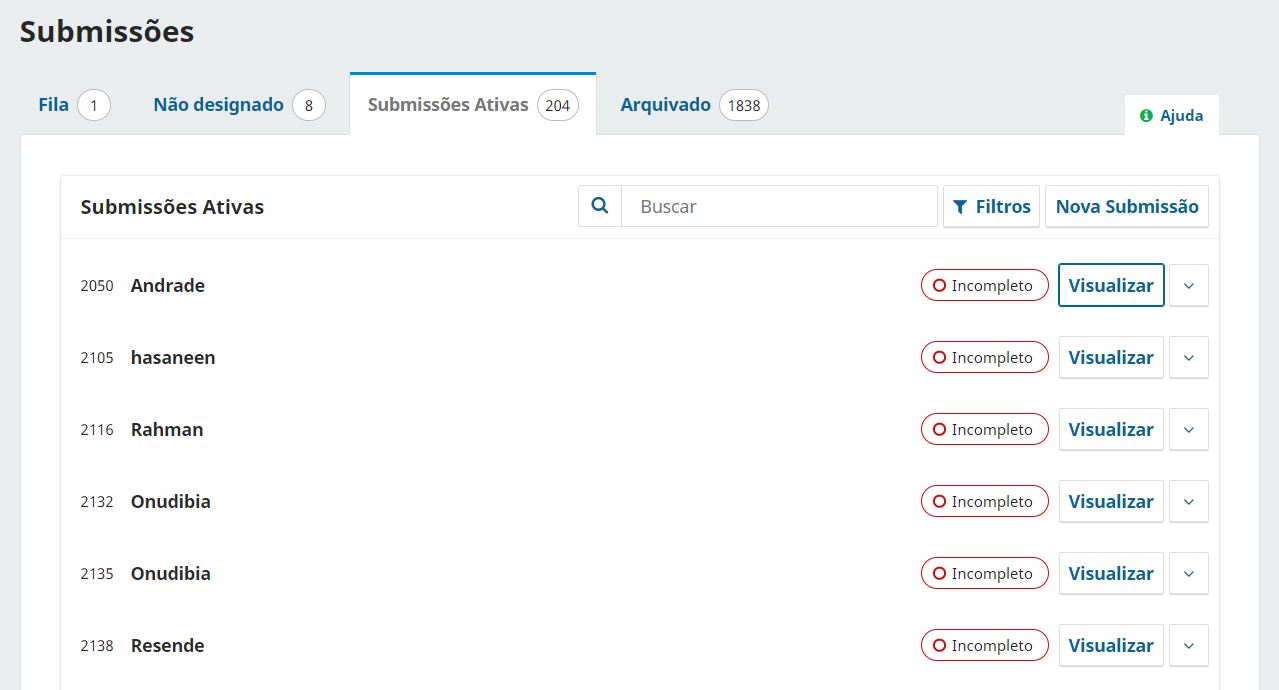The image size is (1279, 690).
Task: Expand the Rahman submission row
Action: [x=1189, y=429]
